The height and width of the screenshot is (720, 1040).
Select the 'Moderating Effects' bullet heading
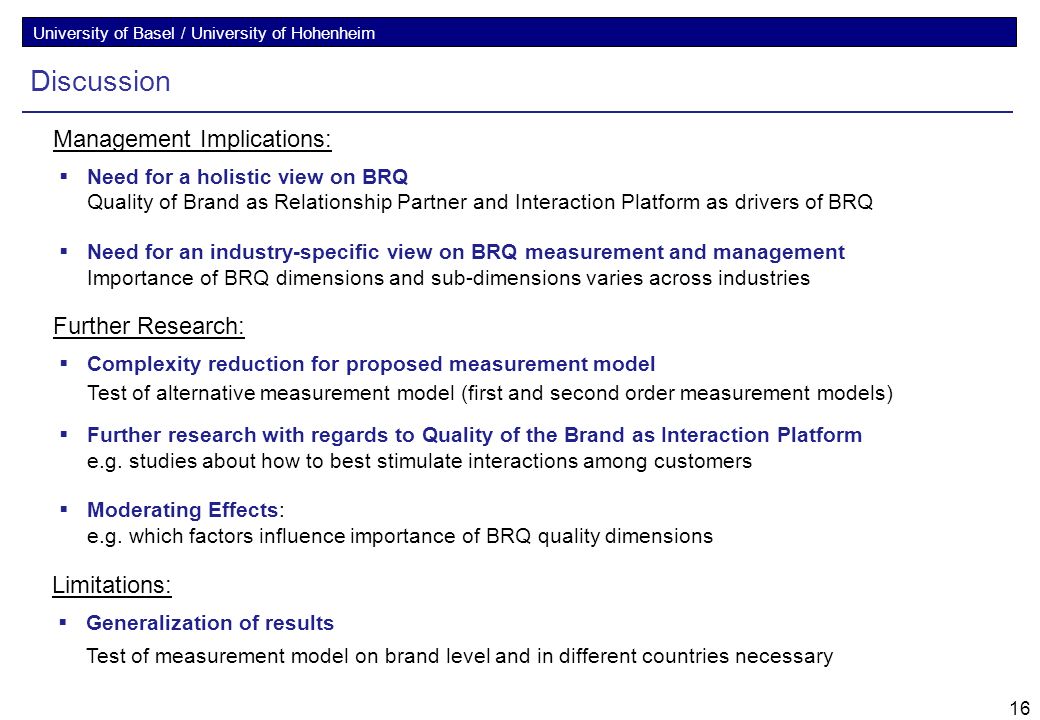pyautogui.click(x=182, y=510)
